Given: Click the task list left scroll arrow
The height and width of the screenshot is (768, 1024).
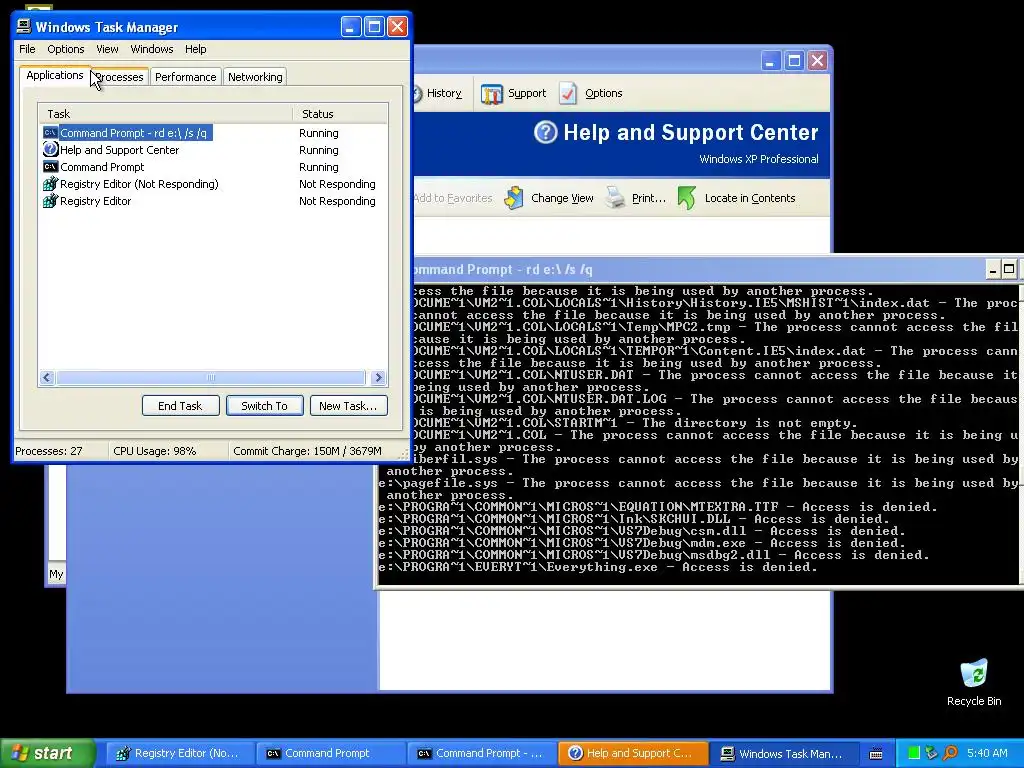Looking at the screenshot, I should point(46,377).
